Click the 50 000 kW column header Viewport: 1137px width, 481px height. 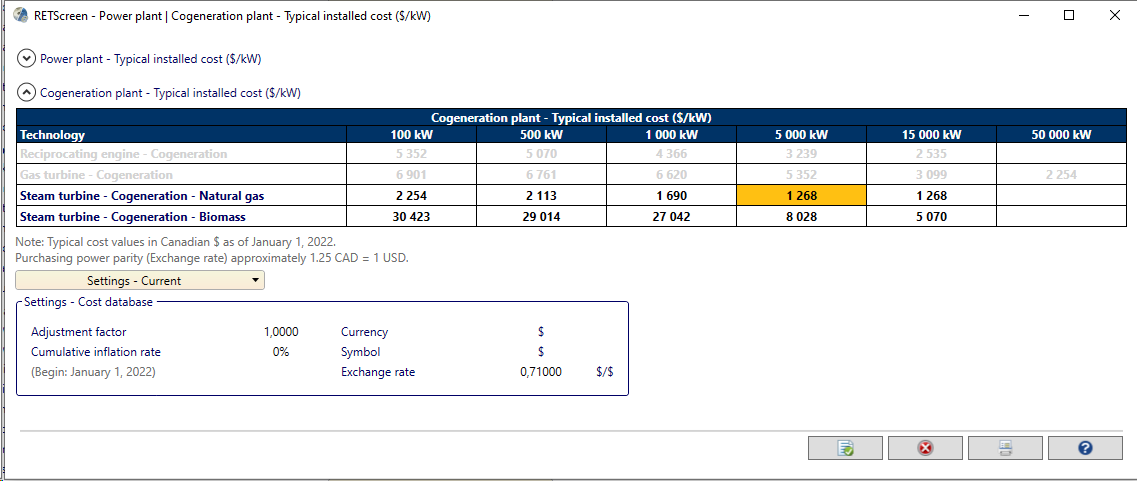coord(1061,134)
